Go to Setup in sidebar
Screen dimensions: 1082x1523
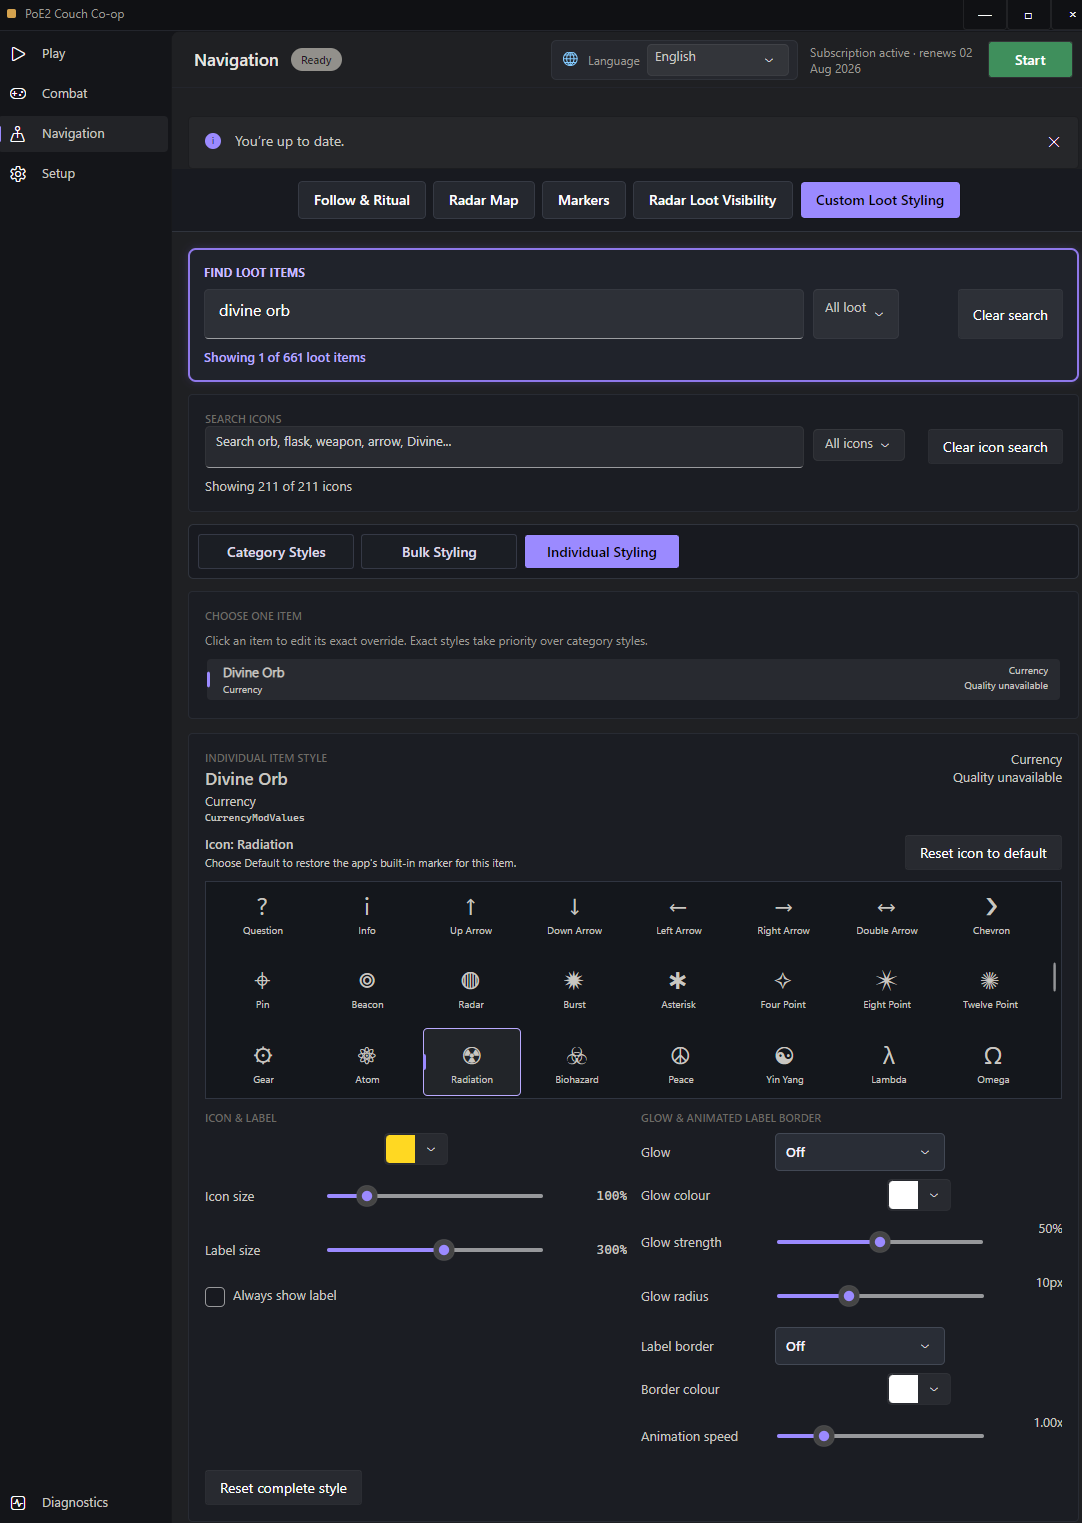[84, 174]
